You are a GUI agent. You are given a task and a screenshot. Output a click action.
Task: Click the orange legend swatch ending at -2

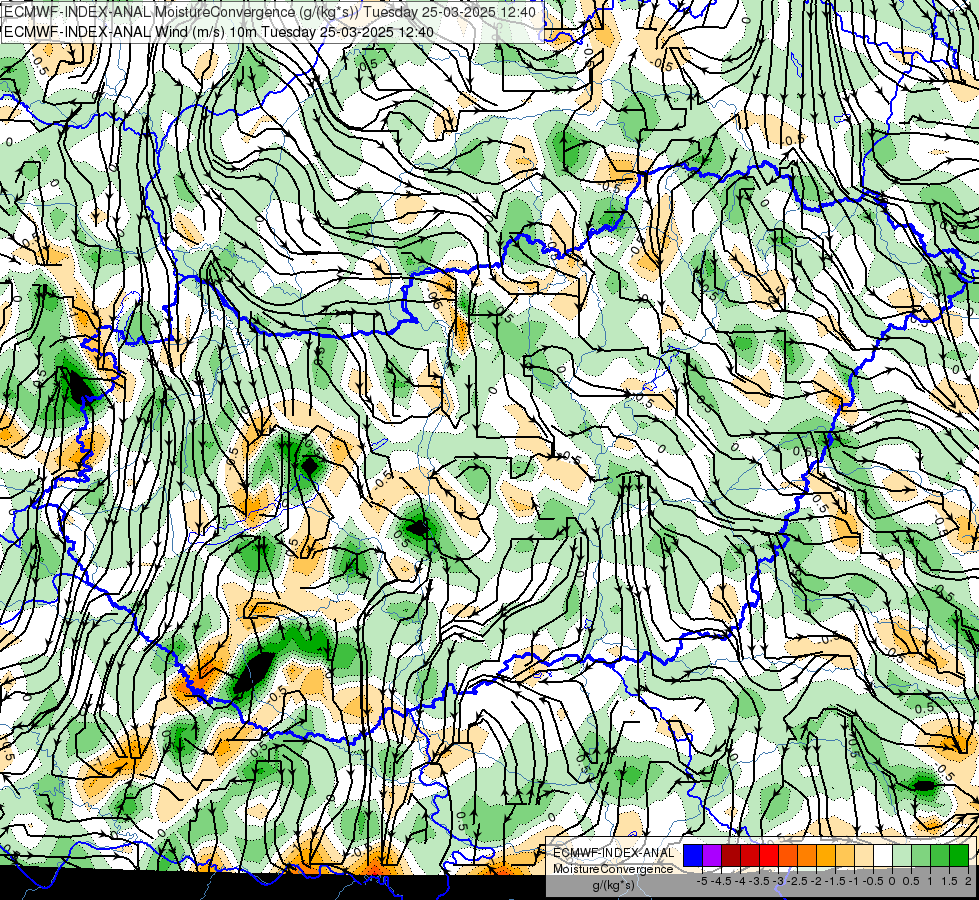(x=807, y=856)
